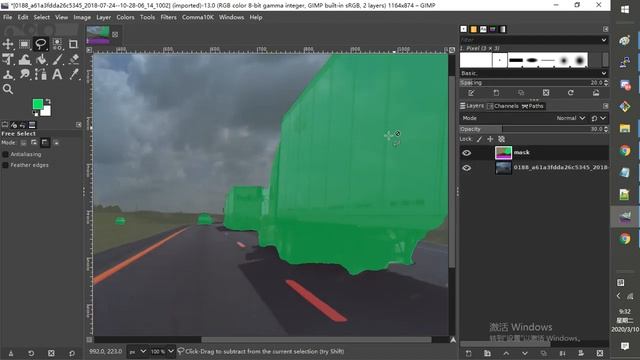640x360 pixels.
Task: Select the Warp Transform tool
Action: point(24,60)
